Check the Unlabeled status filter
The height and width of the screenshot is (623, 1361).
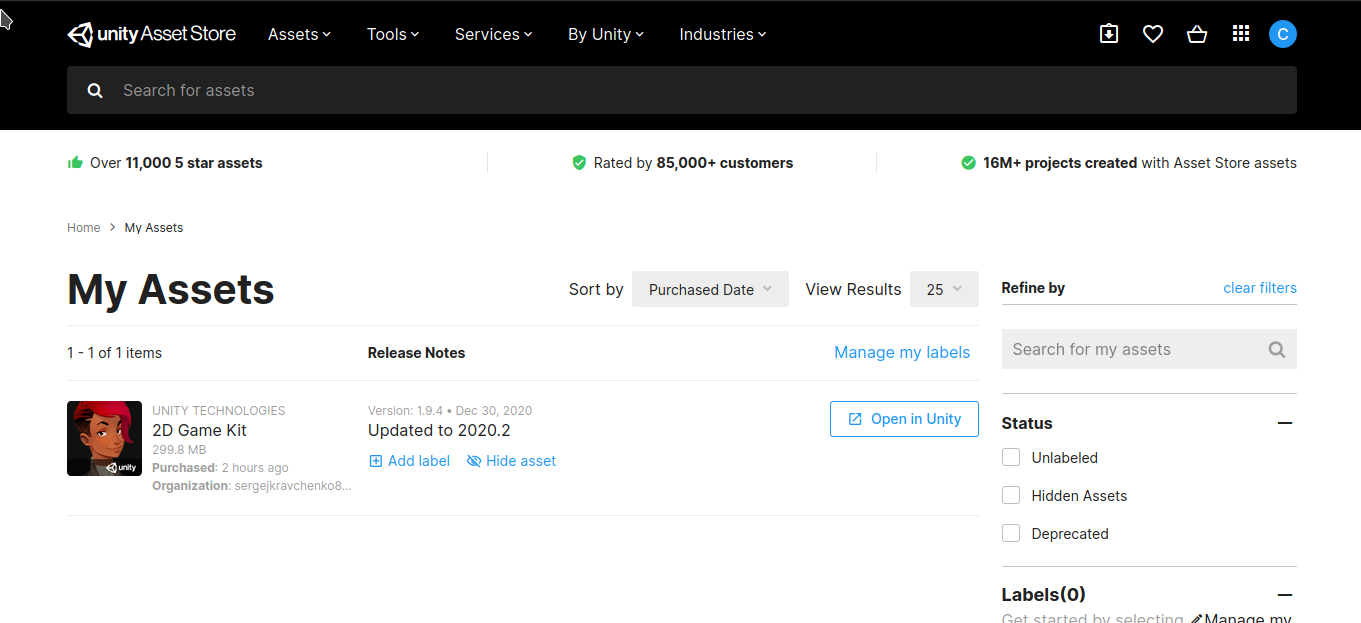coord(1011,457)
